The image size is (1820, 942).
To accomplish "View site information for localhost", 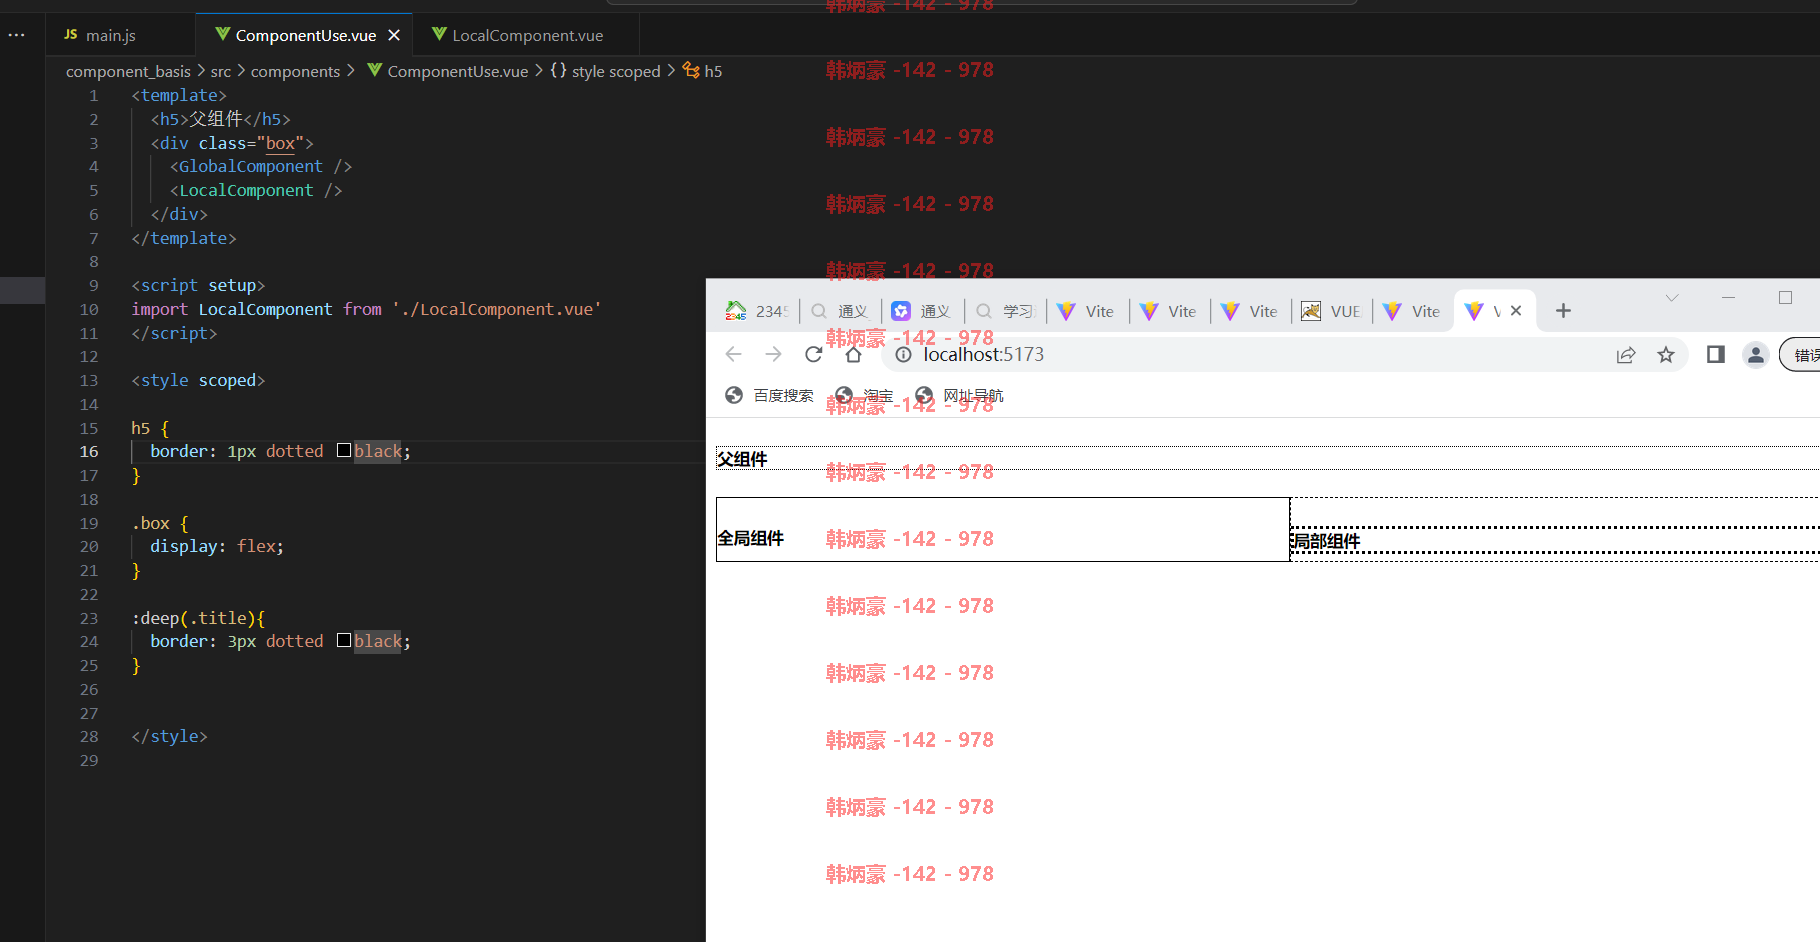I will click(903, 355).
